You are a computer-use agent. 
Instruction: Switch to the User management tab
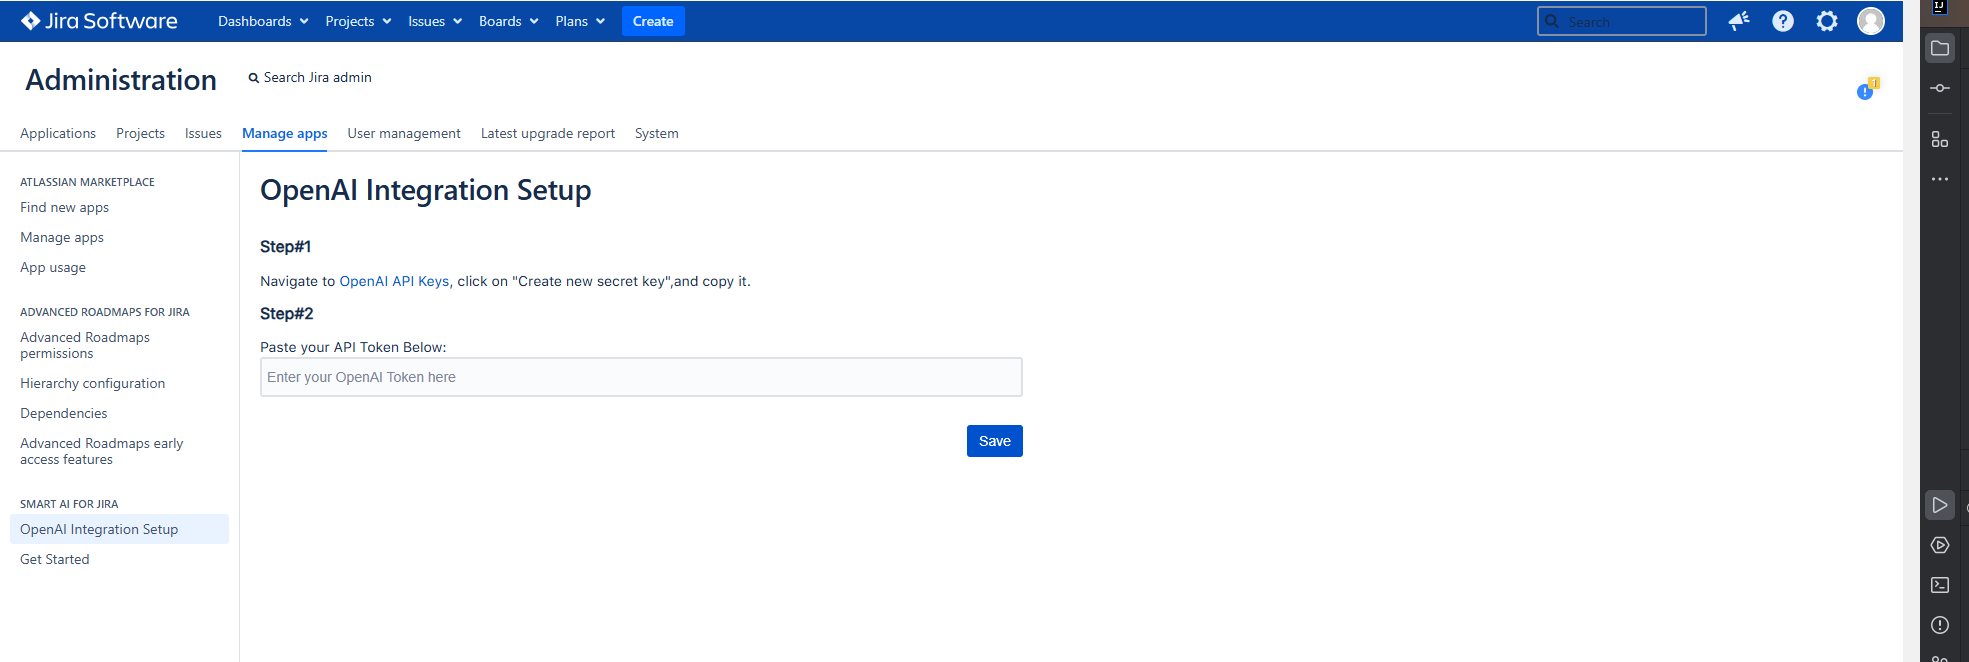coord(404,133)
